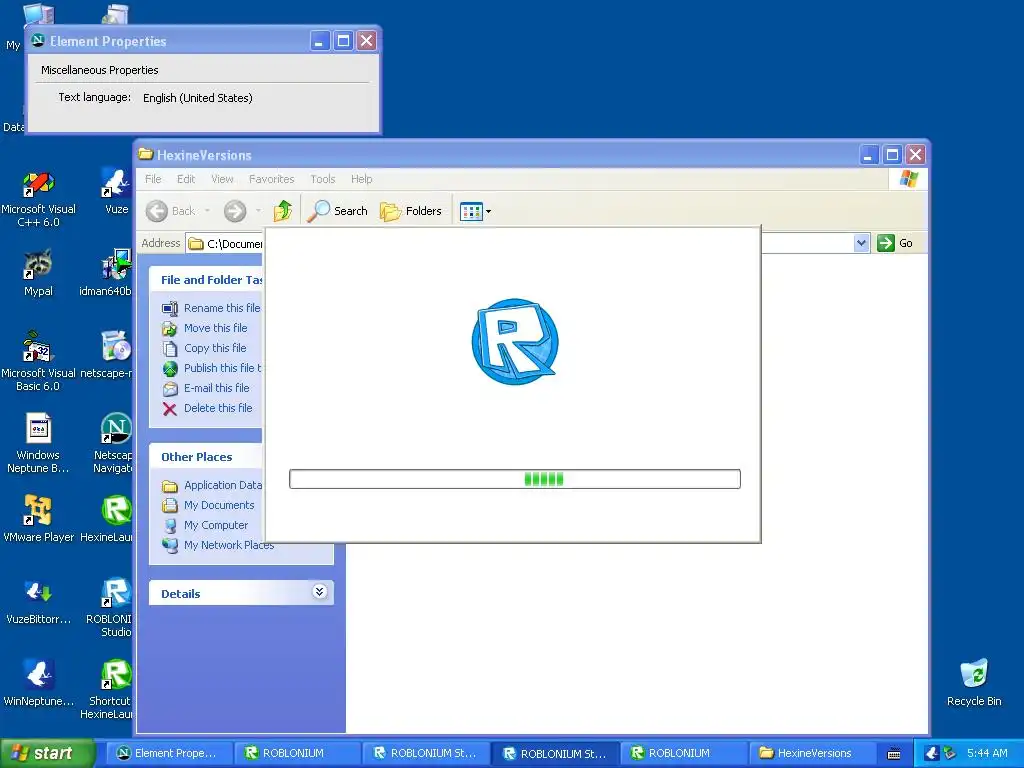Click Publish this file to the Web
This screenshot has width=1024, height=768.
[212, 368]
